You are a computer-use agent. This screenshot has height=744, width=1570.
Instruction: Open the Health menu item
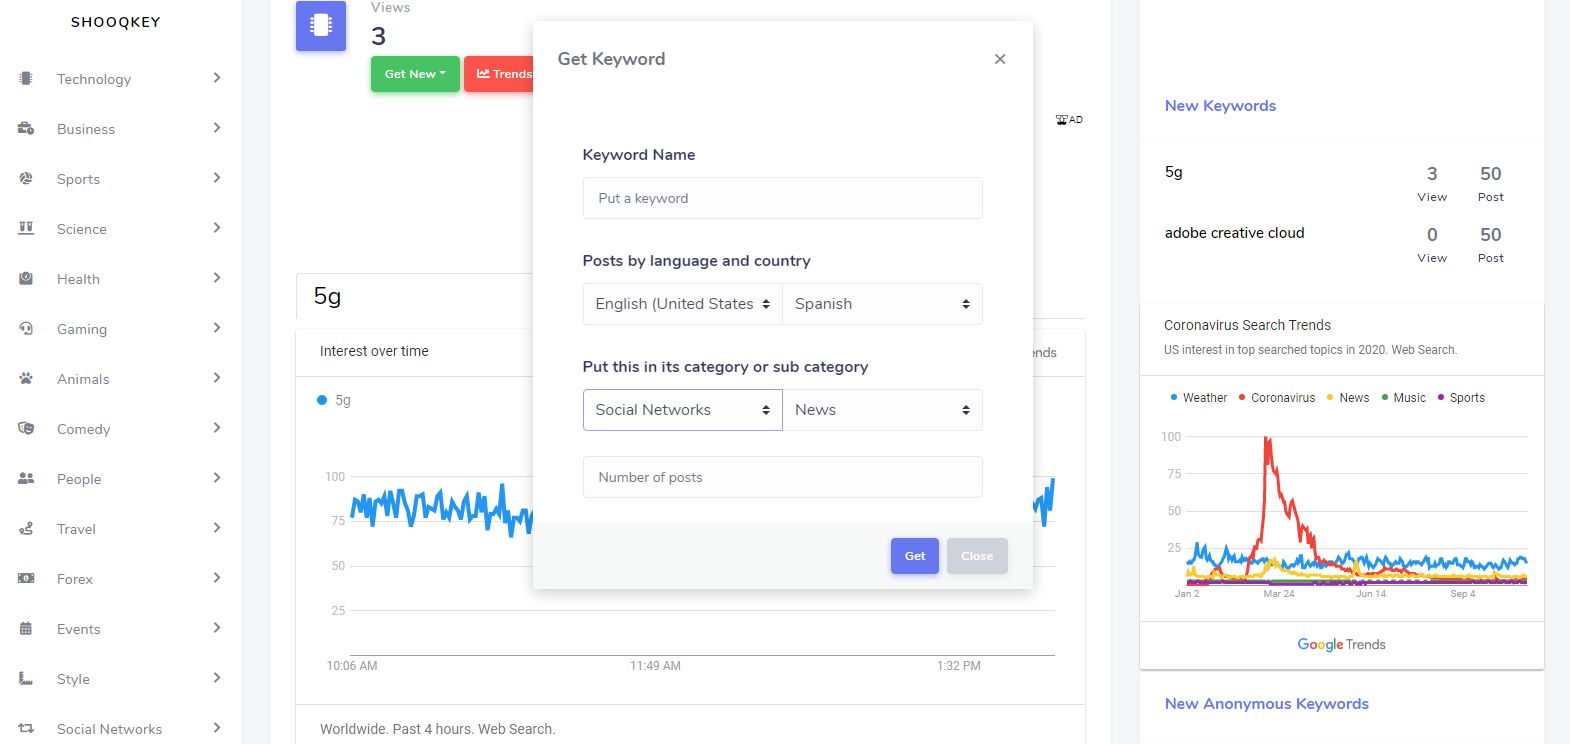coord(78,279)
